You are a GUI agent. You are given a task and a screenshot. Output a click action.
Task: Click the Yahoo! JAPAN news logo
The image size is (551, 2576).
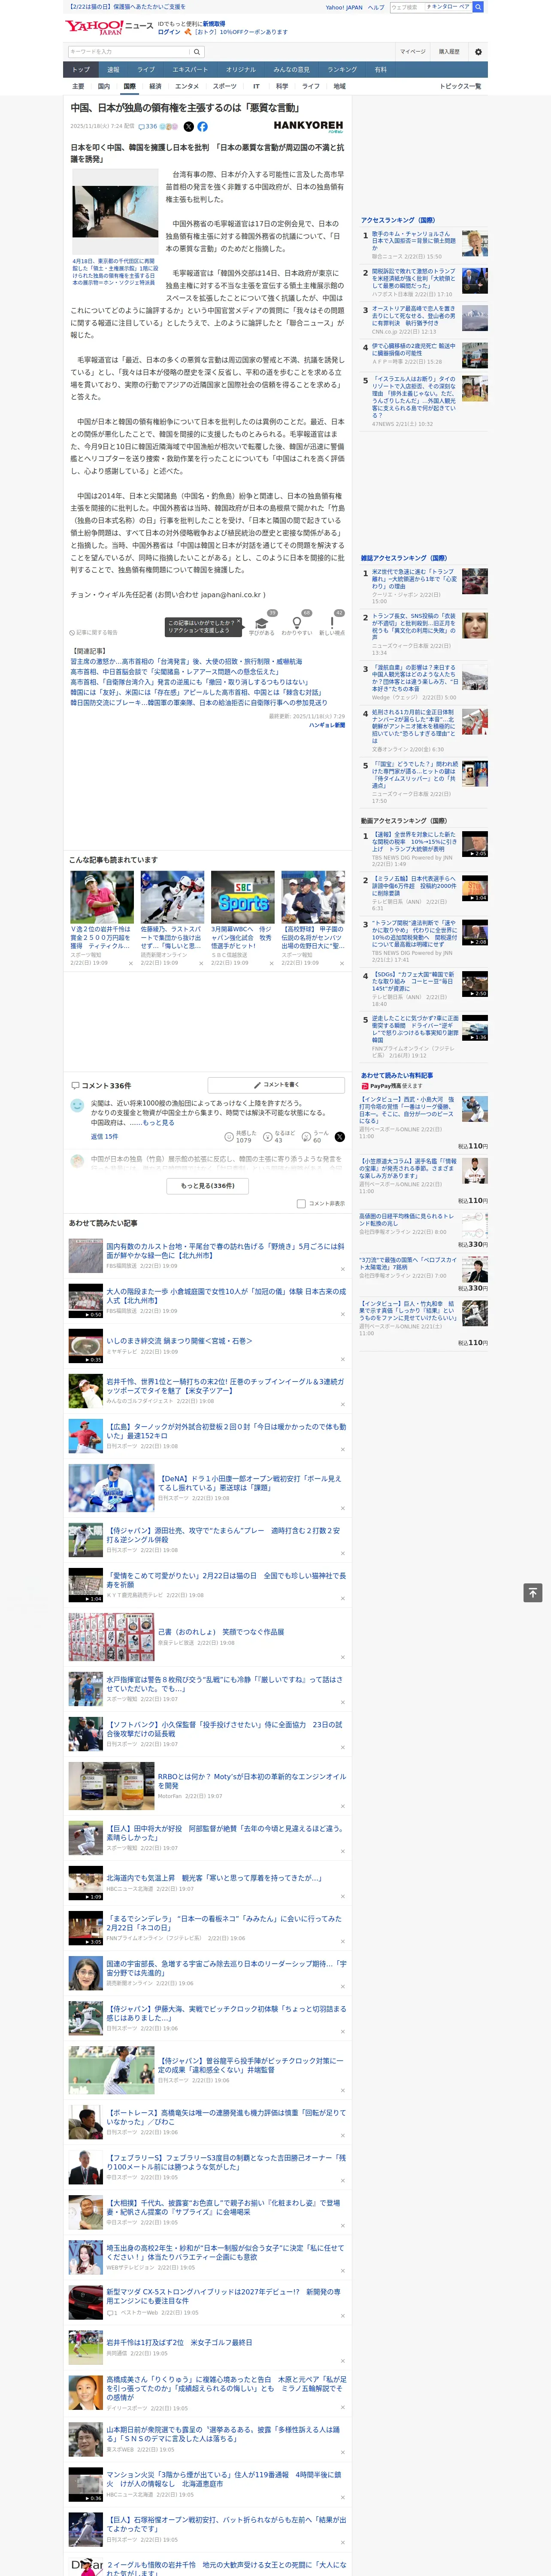tap(109, 27)
